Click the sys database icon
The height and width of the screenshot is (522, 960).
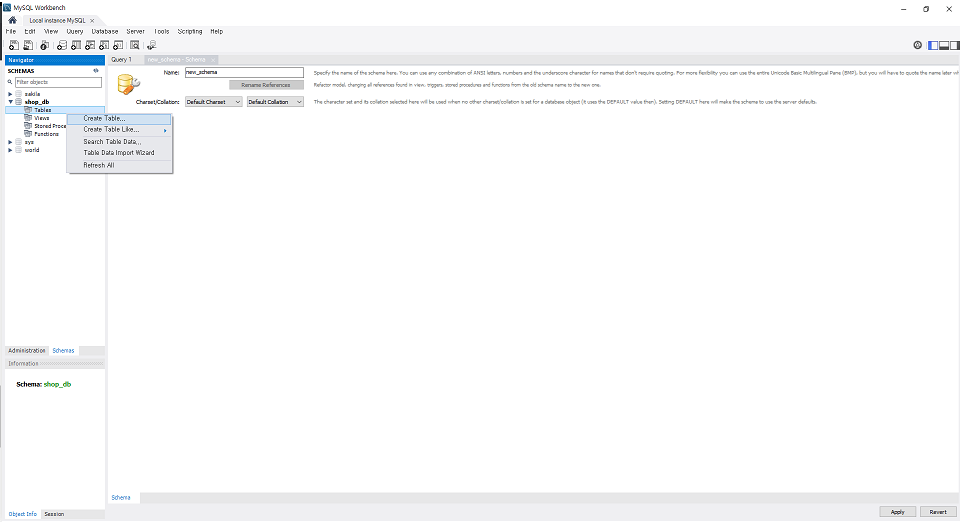(x=19, y=142)
